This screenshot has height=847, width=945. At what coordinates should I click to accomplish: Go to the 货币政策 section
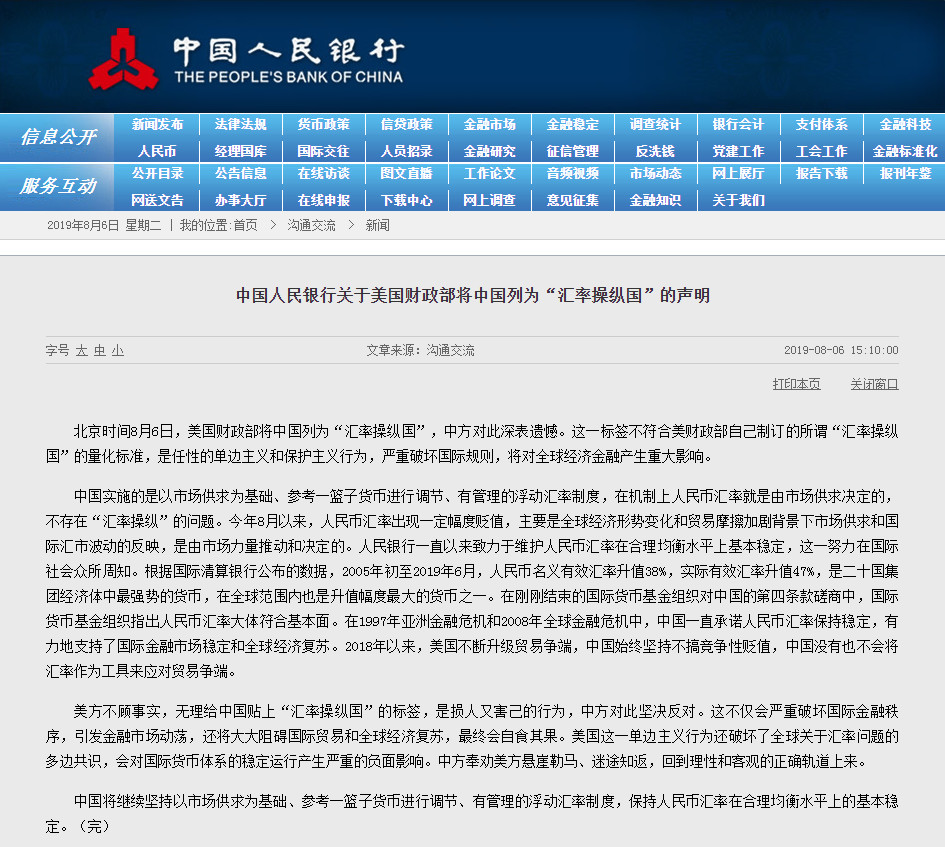(323, 125)
